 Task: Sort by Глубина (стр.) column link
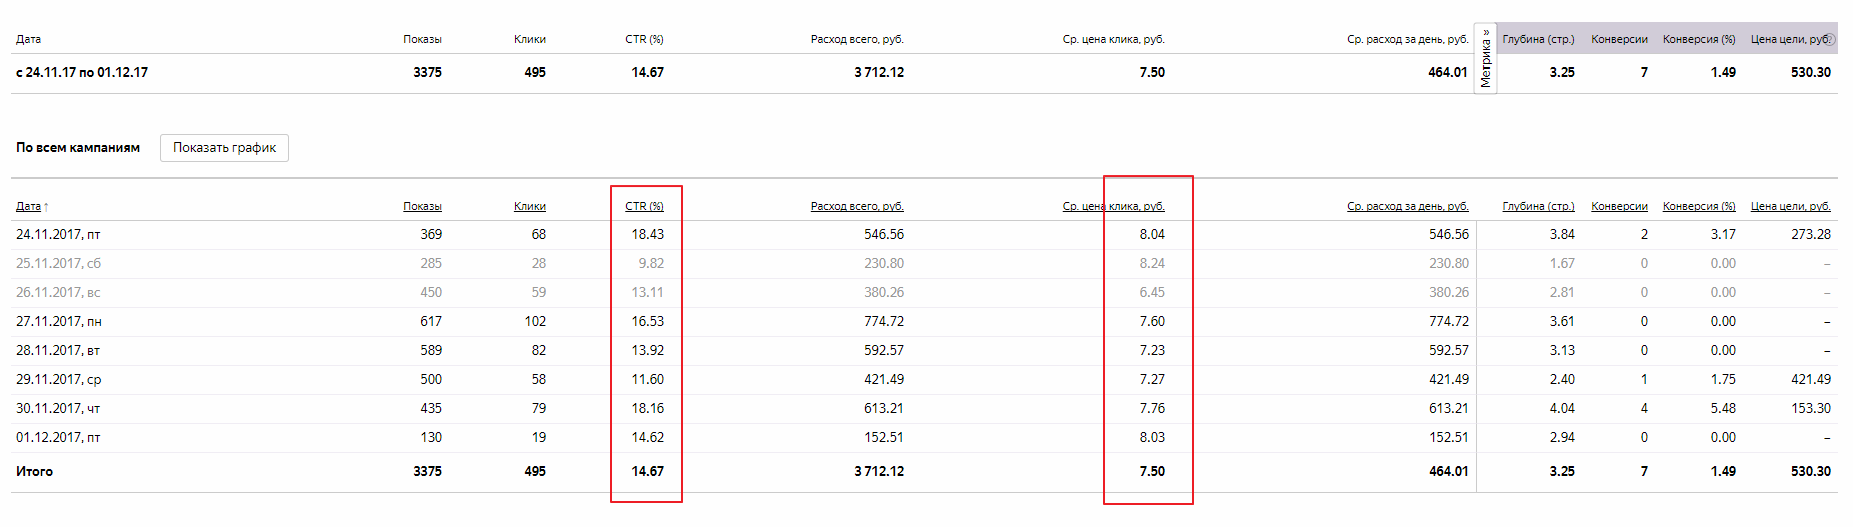coord(1538,206)
